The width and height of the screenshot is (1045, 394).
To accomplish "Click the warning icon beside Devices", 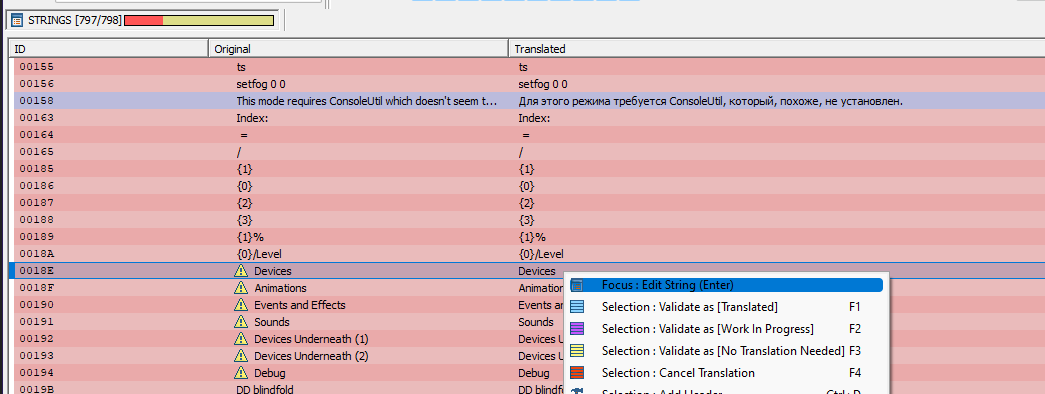I will (x=241, y=271).
